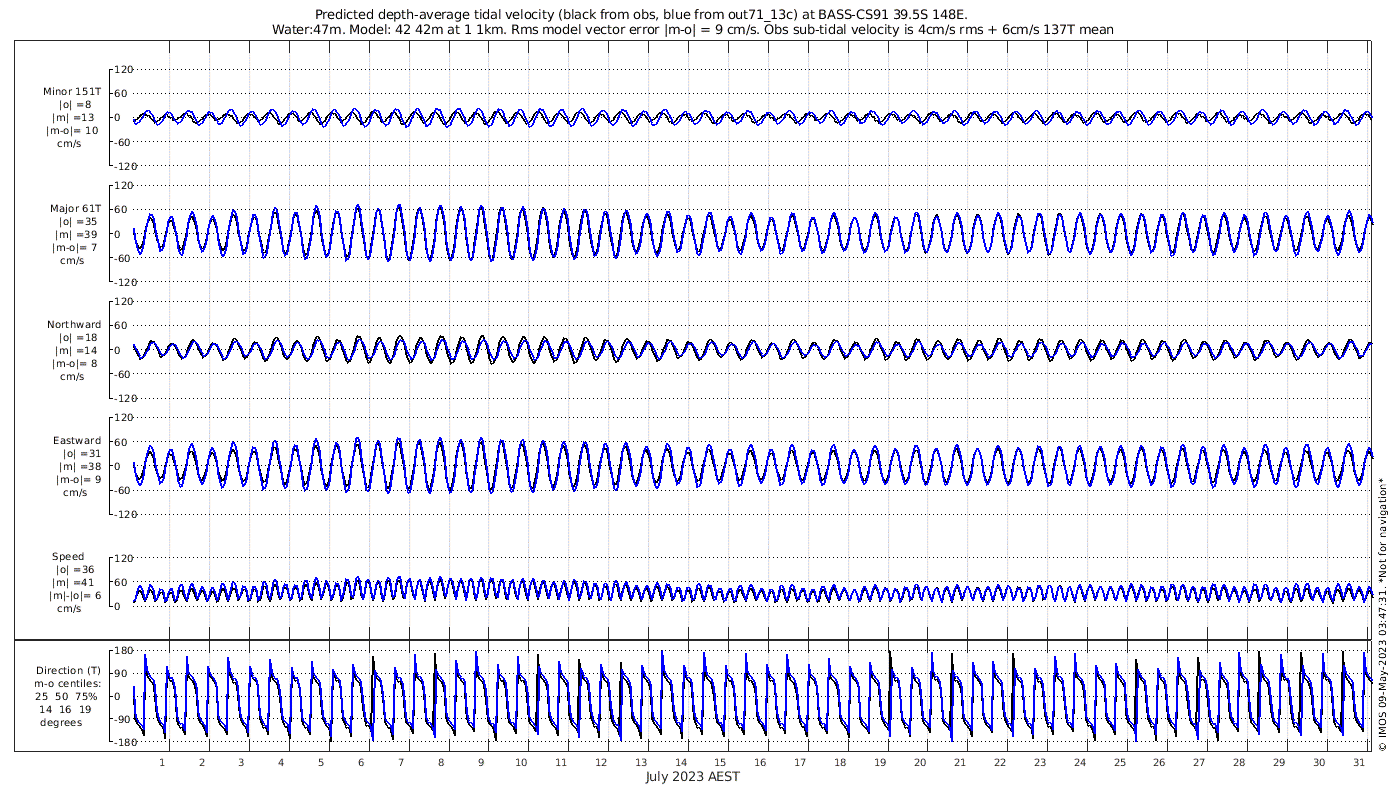Image resolution: width=1400 pixels, height=800 pixels.
Task: Click the "m-o centiles:" label
Action: pos(68,684)
